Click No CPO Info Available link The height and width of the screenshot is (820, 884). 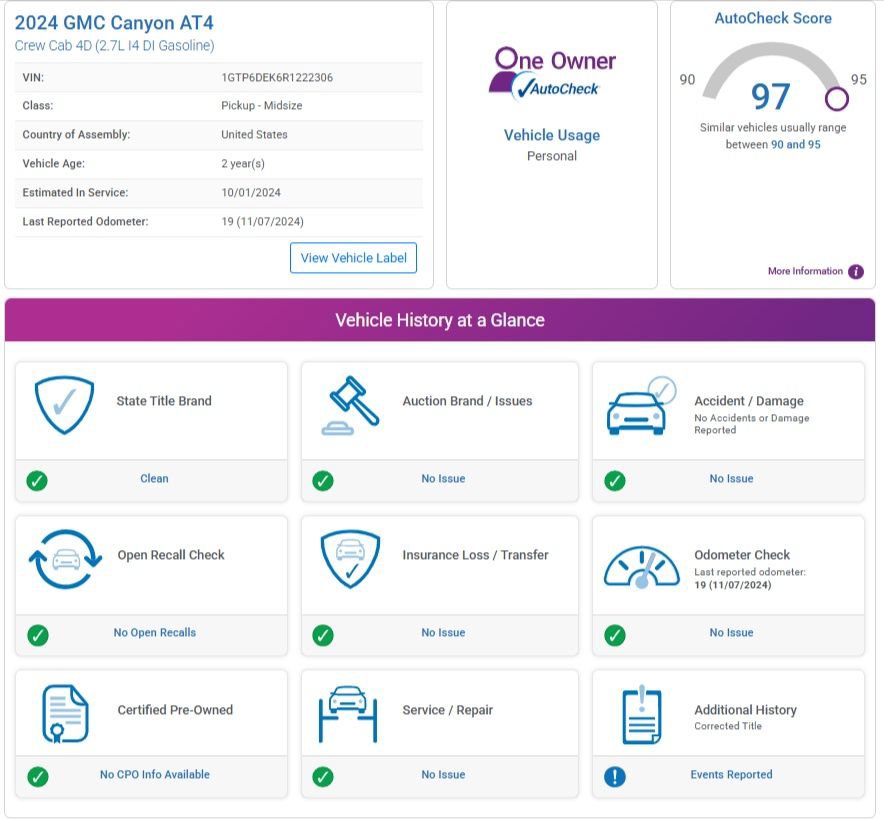[x=154, y=774]
